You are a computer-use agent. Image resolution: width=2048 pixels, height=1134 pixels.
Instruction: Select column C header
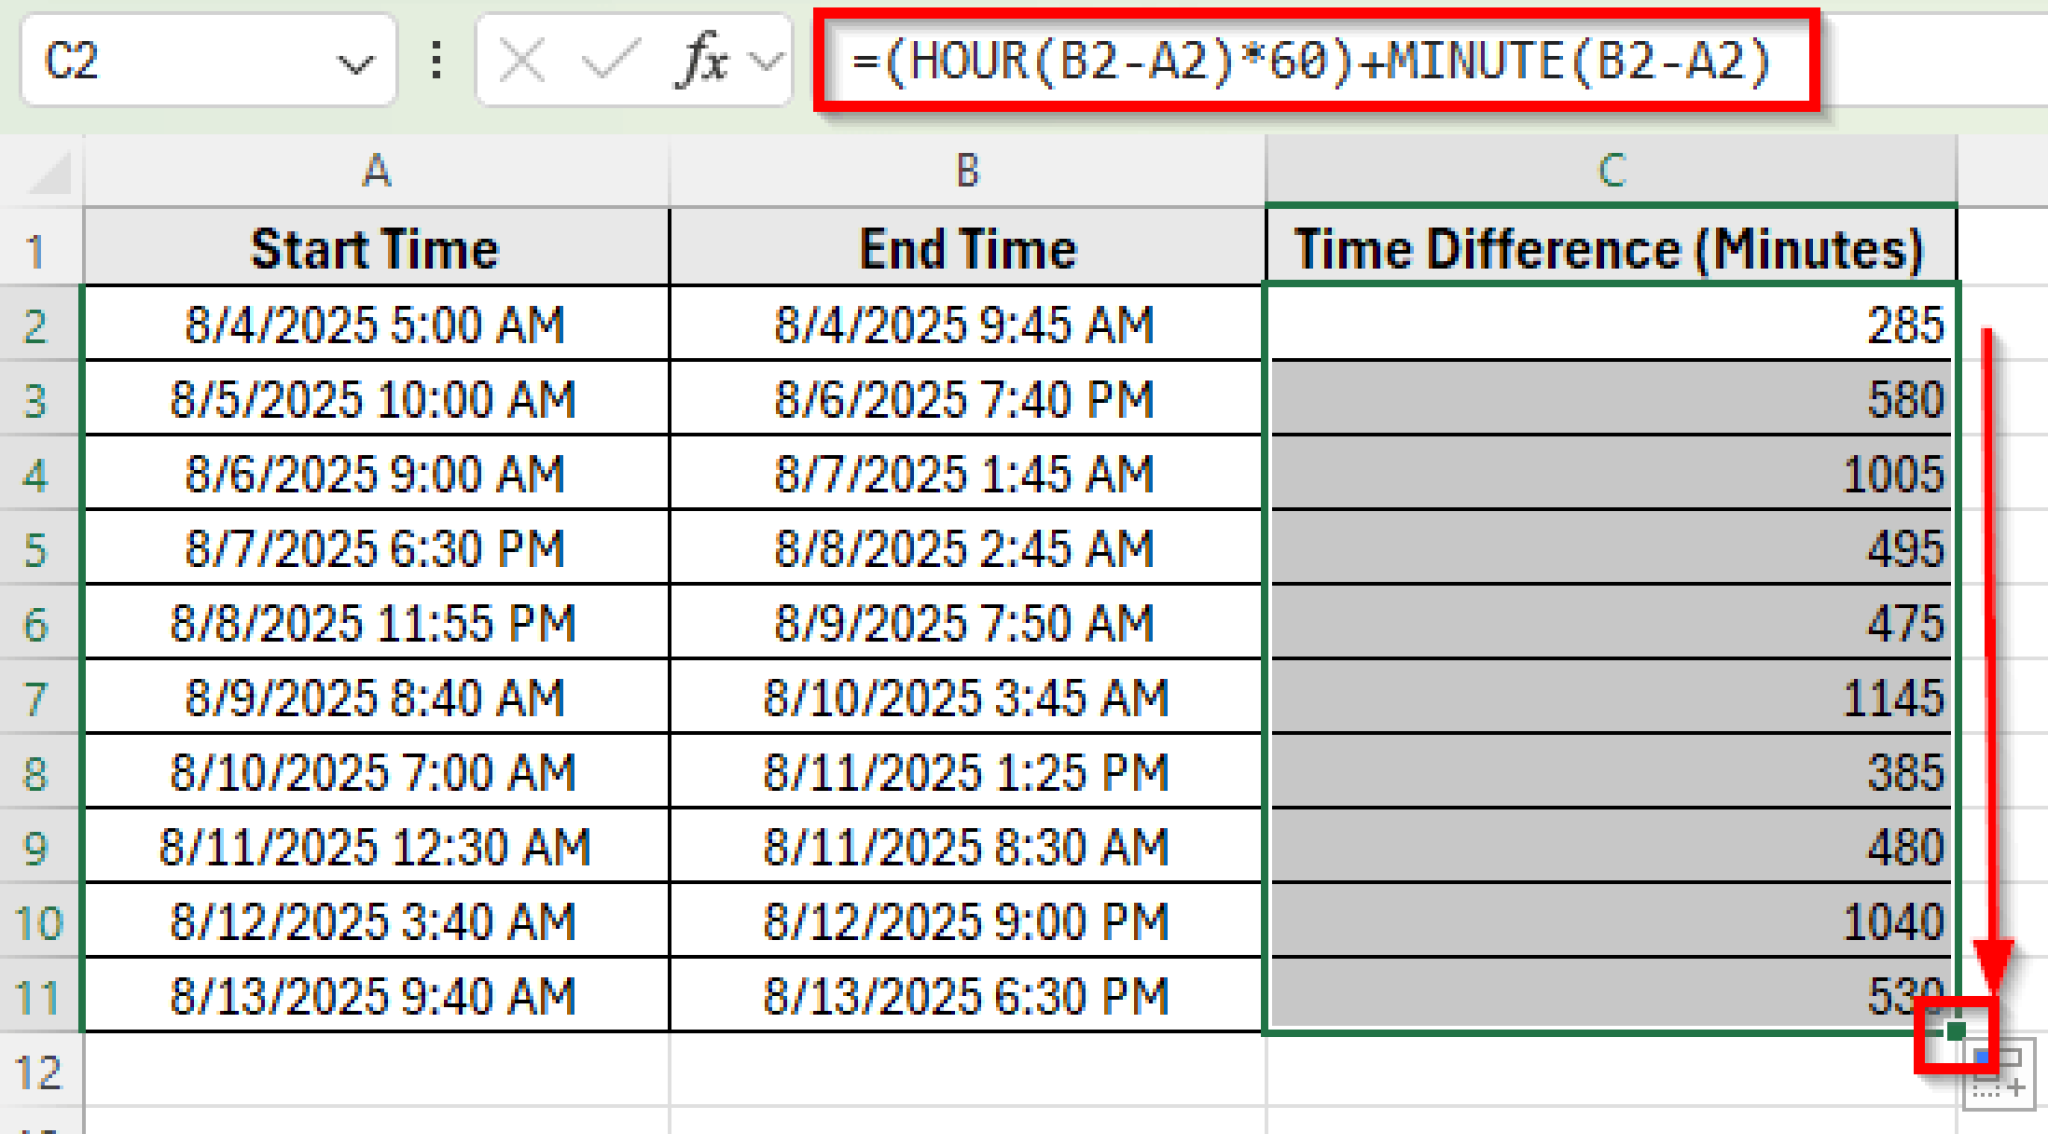1610,172
